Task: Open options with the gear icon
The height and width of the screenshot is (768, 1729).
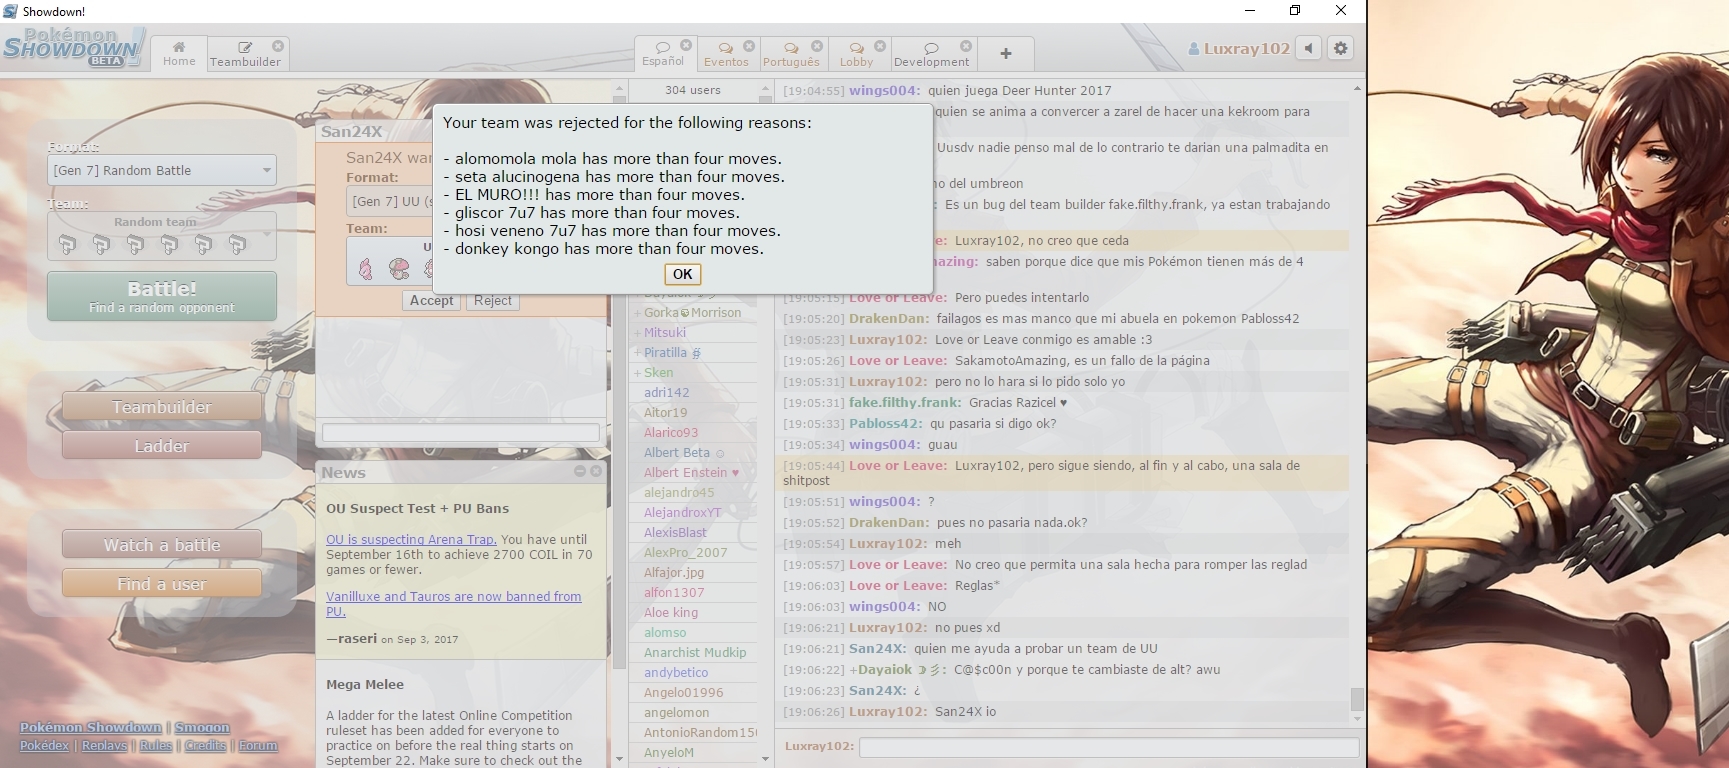Action: click(x=1341, y=48)
